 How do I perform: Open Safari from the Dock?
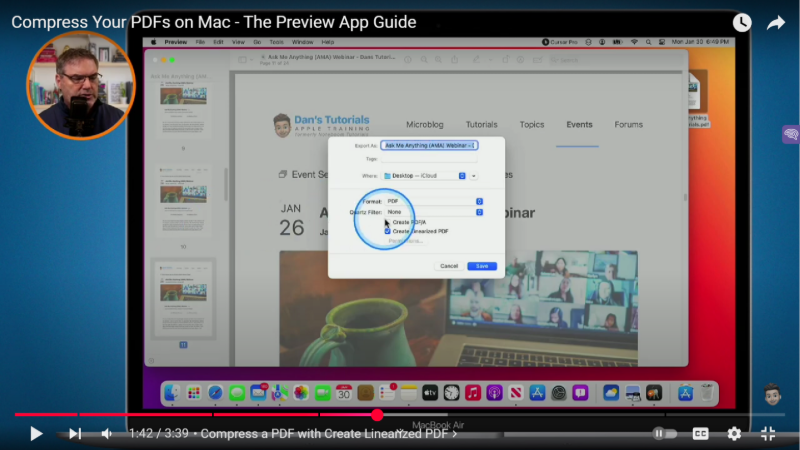click(215, 393)
